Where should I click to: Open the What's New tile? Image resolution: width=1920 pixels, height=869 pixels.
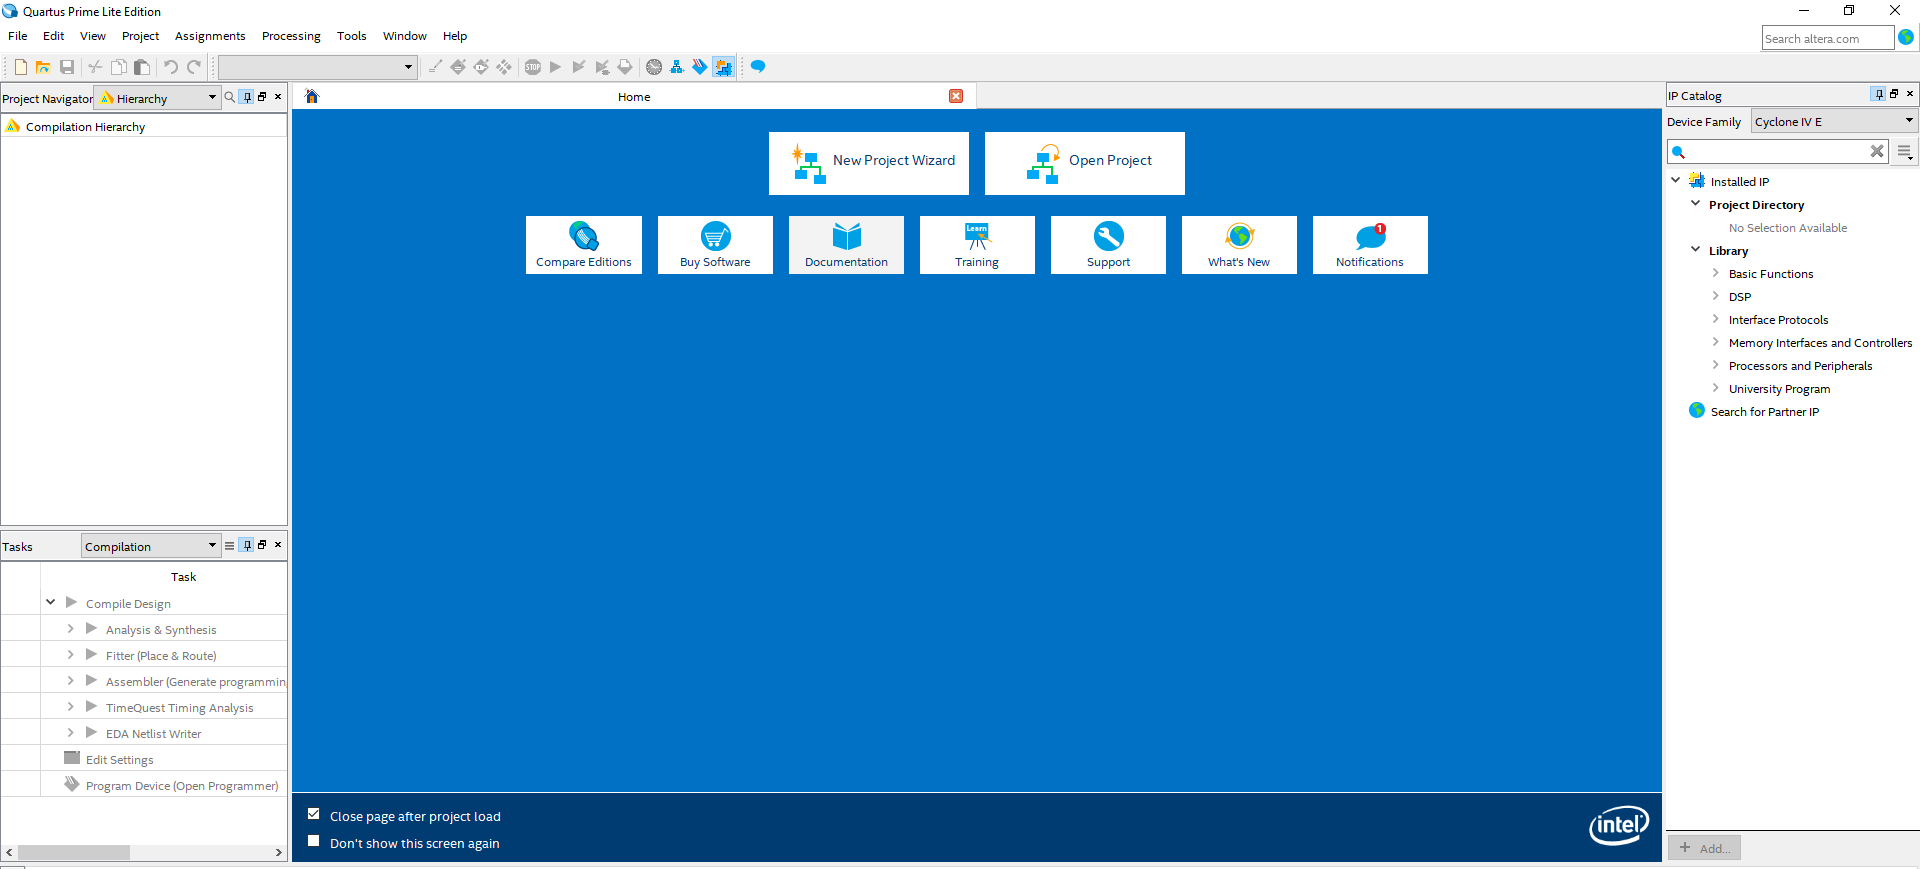coord(1239,245)
